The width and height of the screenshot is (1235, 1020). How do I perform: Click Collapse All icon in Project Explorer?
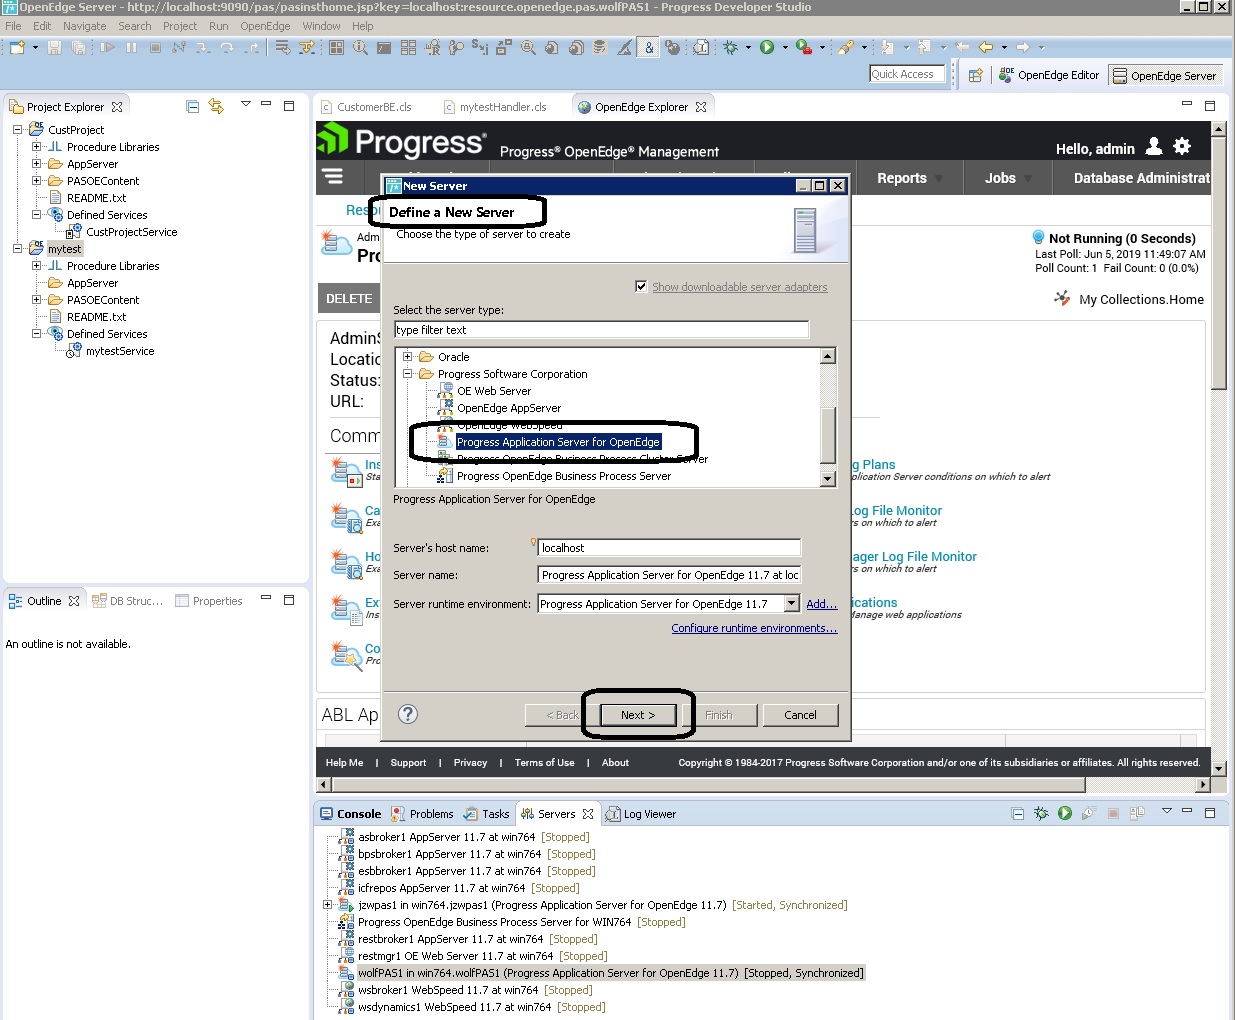coord(192,106)
